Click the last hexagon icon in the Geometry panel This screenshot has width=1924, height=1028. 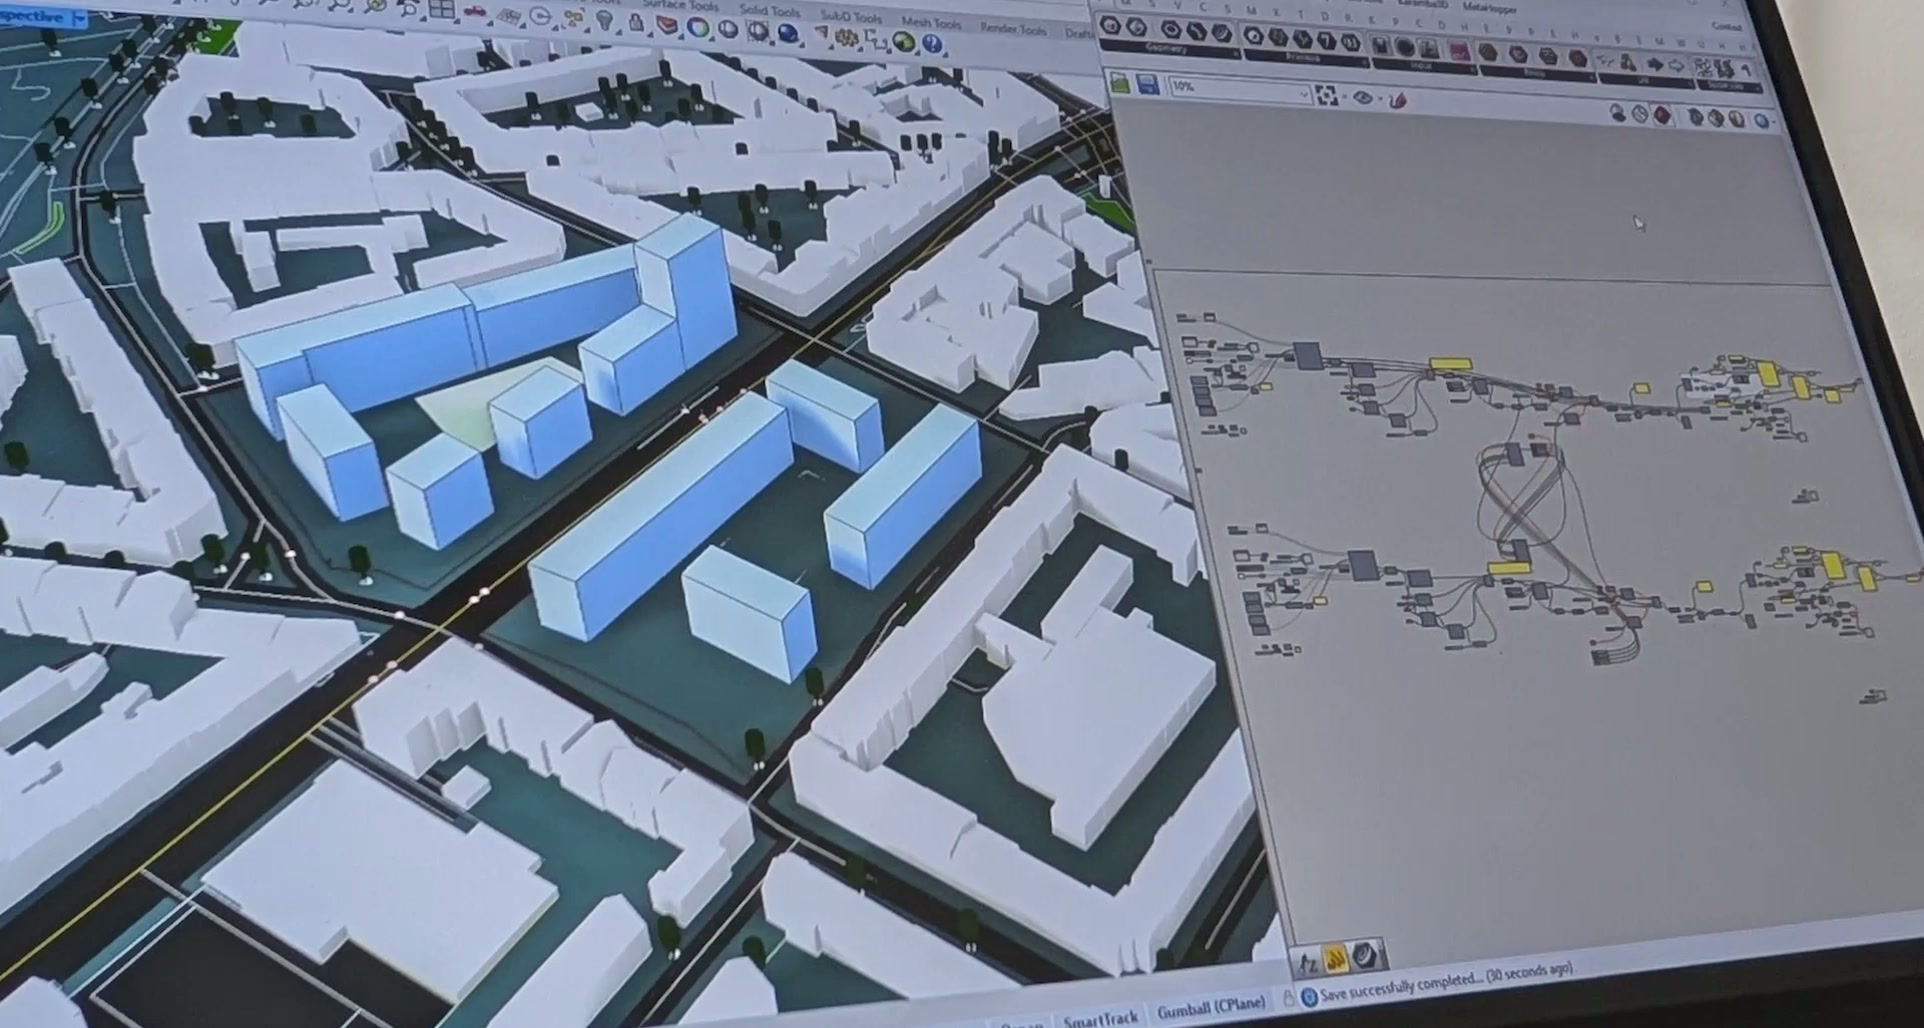tap(1221, 32)
